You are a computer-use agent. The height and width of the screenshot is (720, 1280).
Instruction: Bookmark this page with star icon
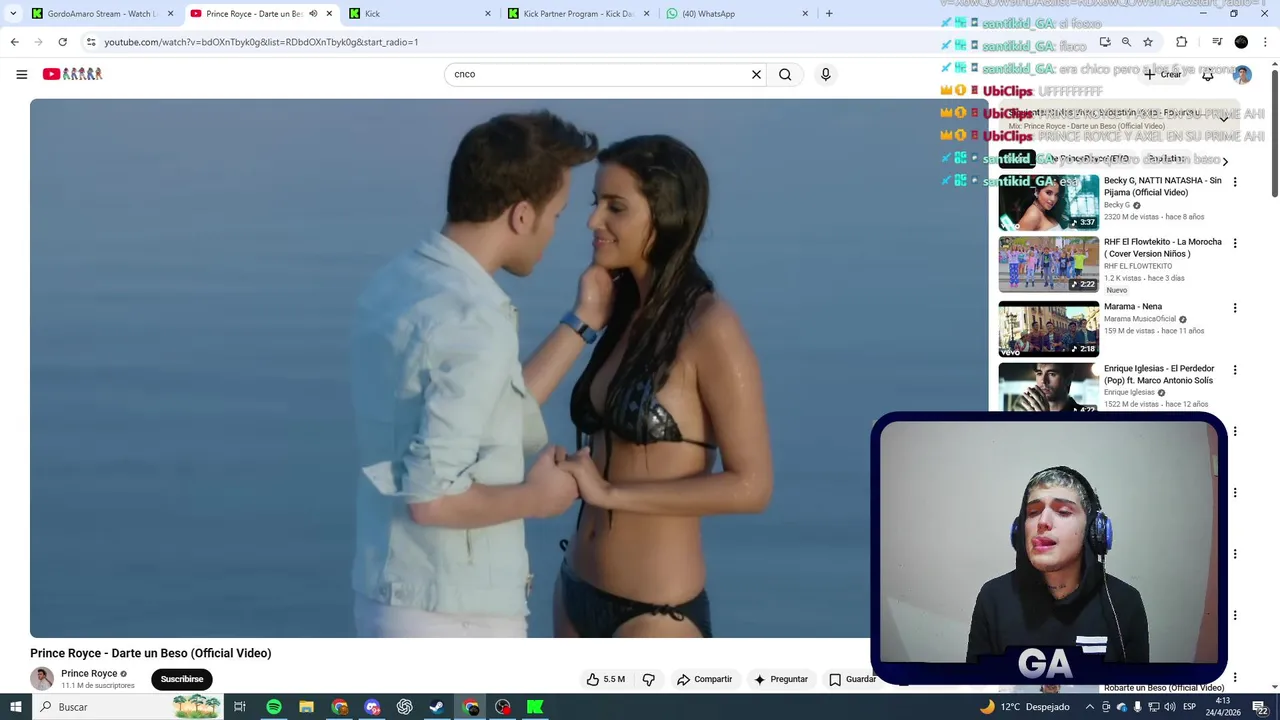pos(1148,42)
